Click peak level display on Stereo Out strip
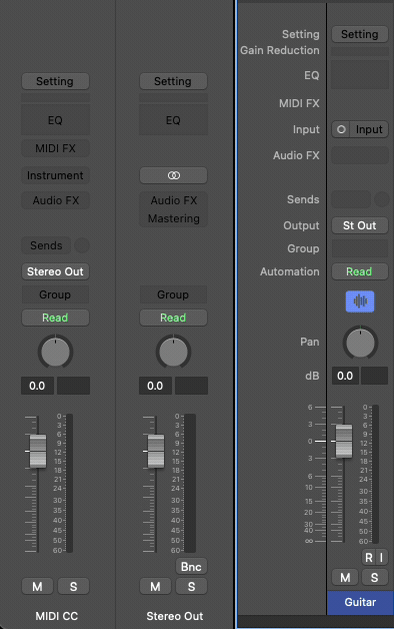The height and width of the screenshot is (629, 394). click(x=191, y=386)
